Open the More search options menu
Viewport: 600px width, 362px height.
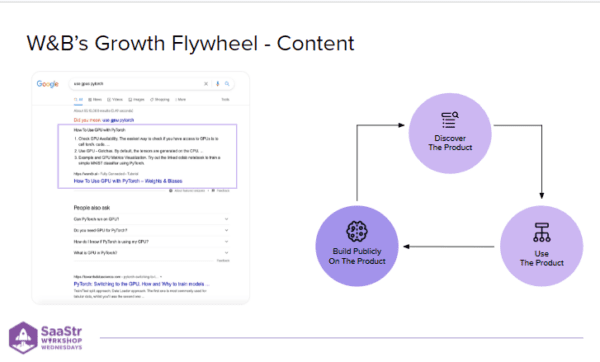click(x=180, y=99)
